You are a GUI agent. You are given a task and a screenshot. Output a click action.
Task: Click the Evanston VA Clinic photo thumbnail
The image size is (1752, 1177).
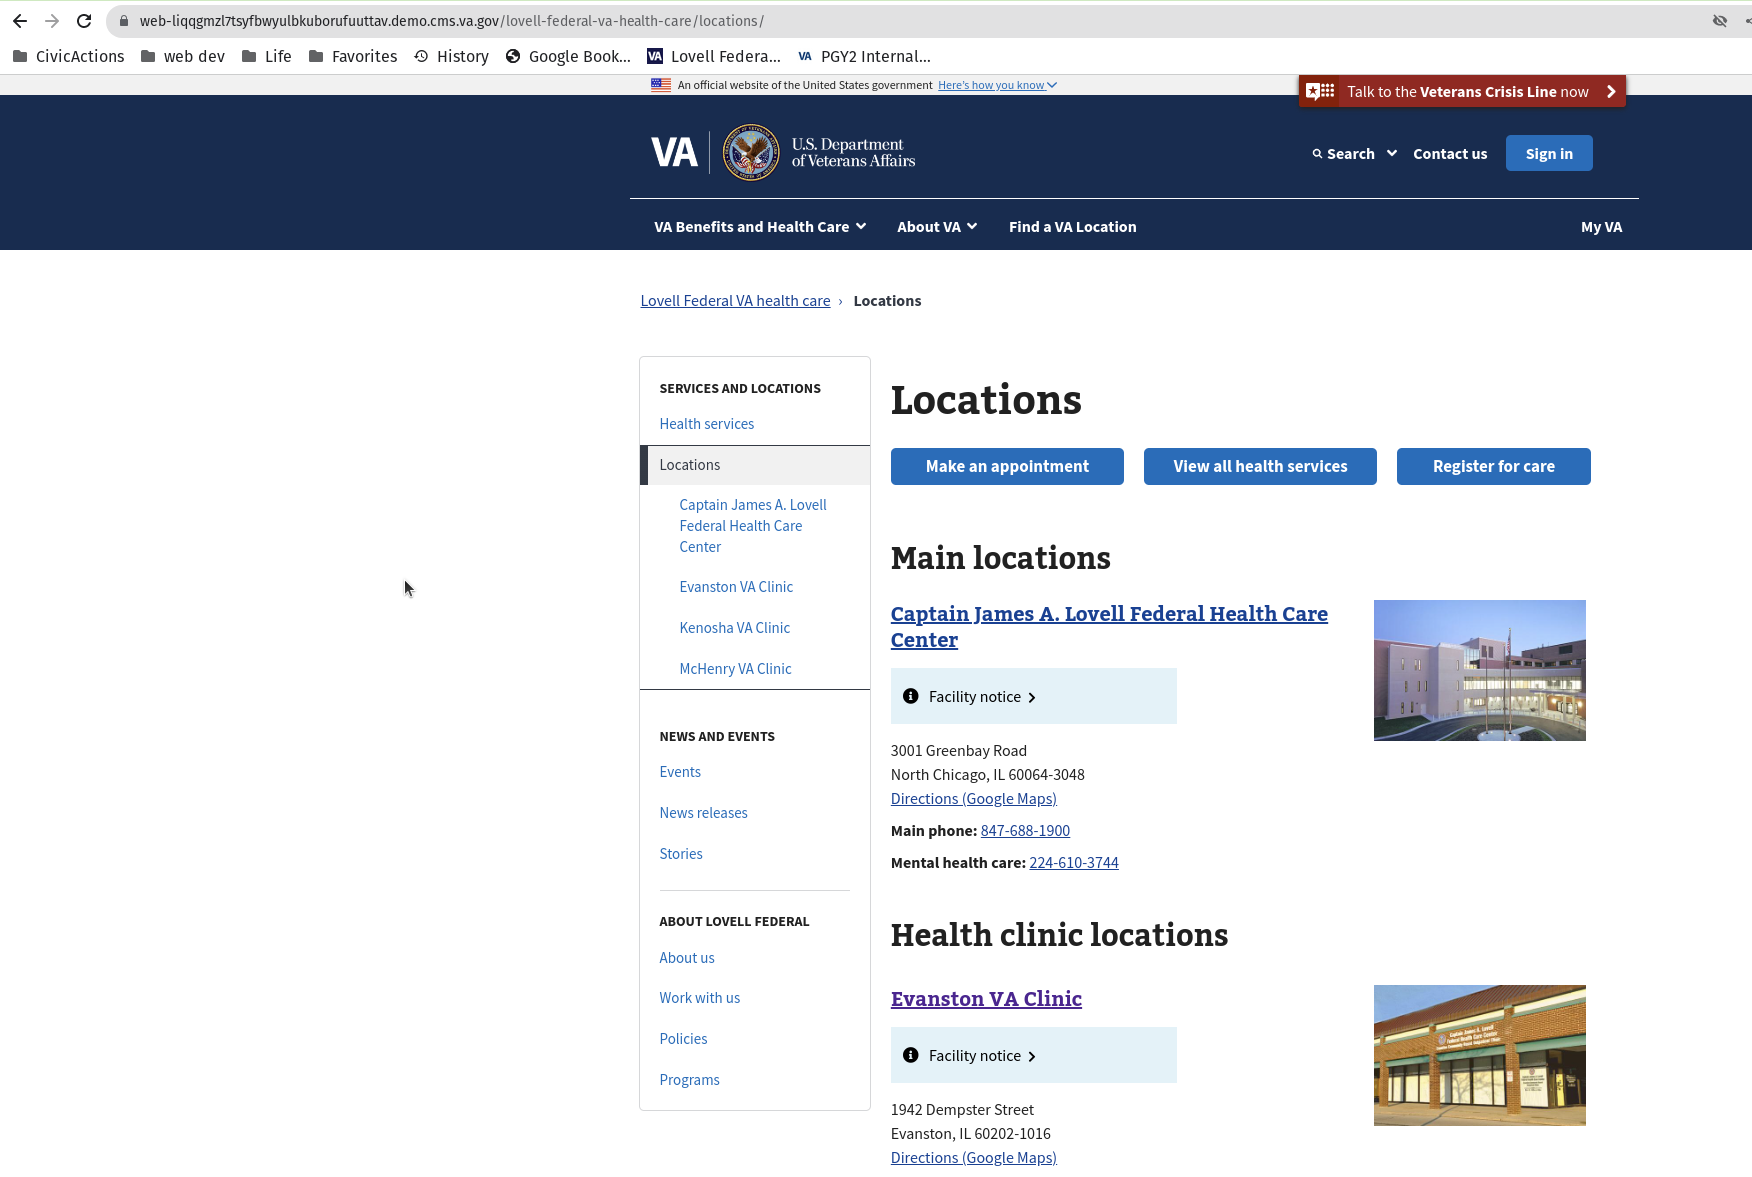point(1479,1055)
